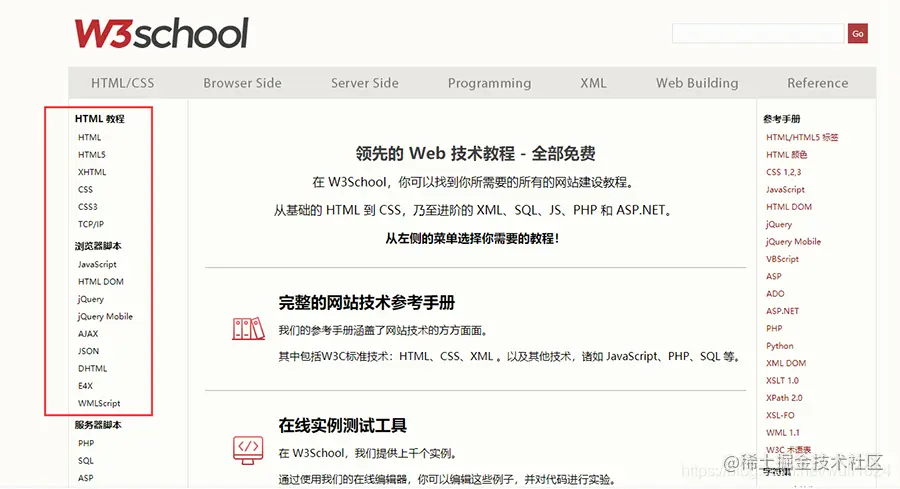Open the HTML/CSS nav tab
This screenshot has height=489, width=900.
point(122,83)
